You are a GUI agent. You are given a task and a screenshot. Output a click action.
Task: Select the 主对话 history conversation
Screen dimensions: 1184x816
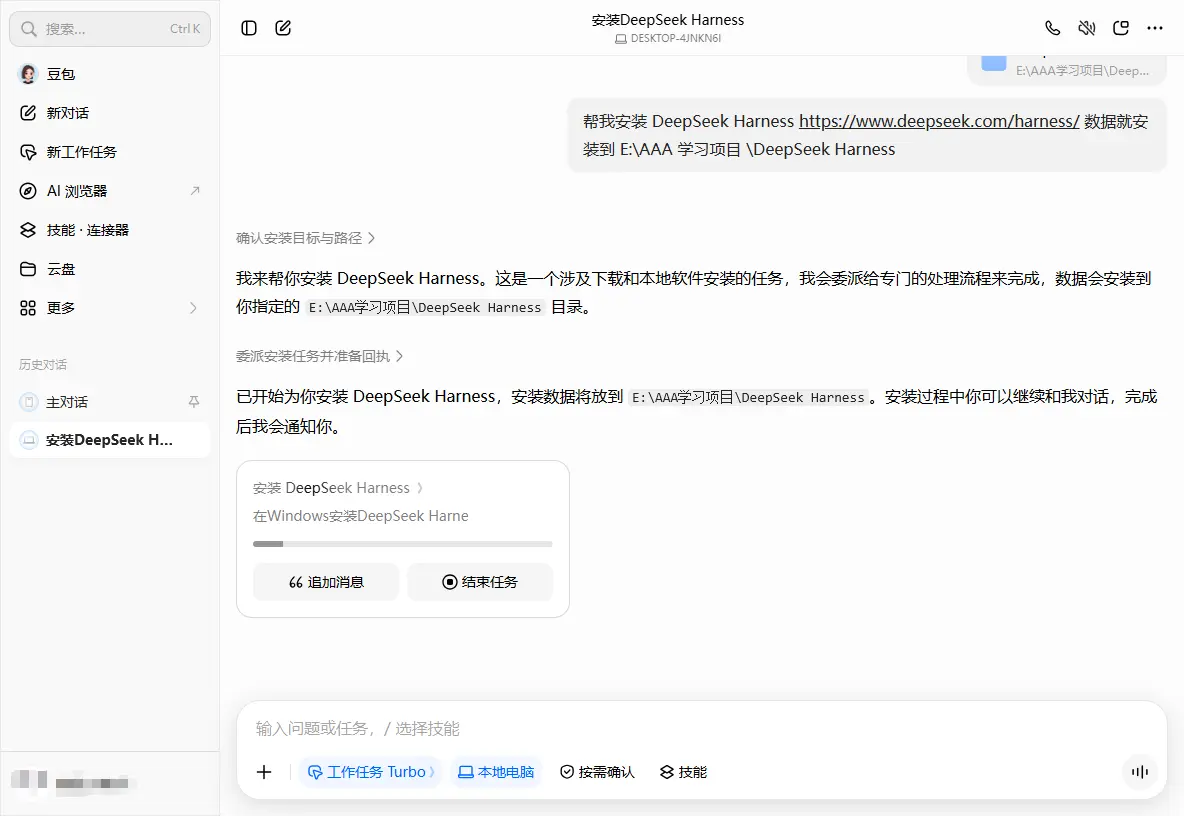coord(109,402)
